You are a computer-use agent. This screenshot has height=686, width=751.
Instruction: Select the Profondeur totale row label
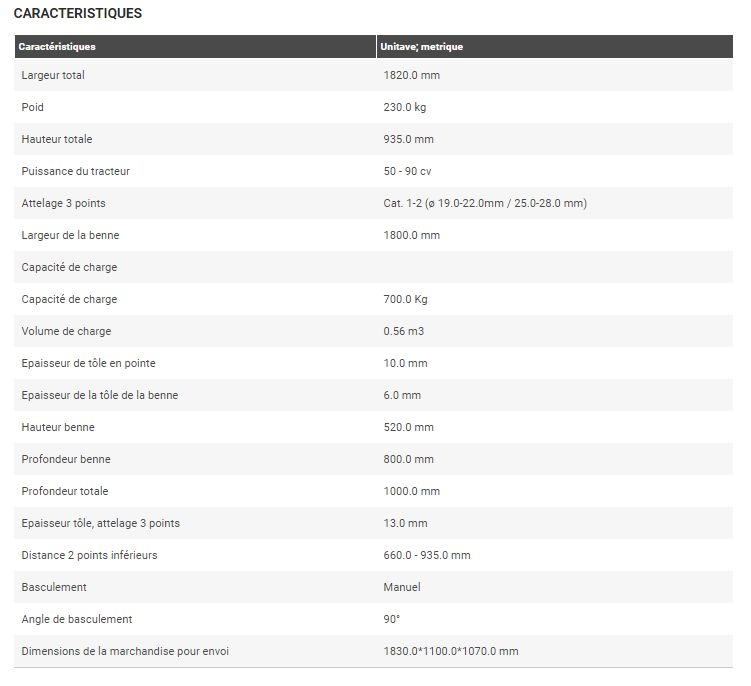(x=65, y=491)
